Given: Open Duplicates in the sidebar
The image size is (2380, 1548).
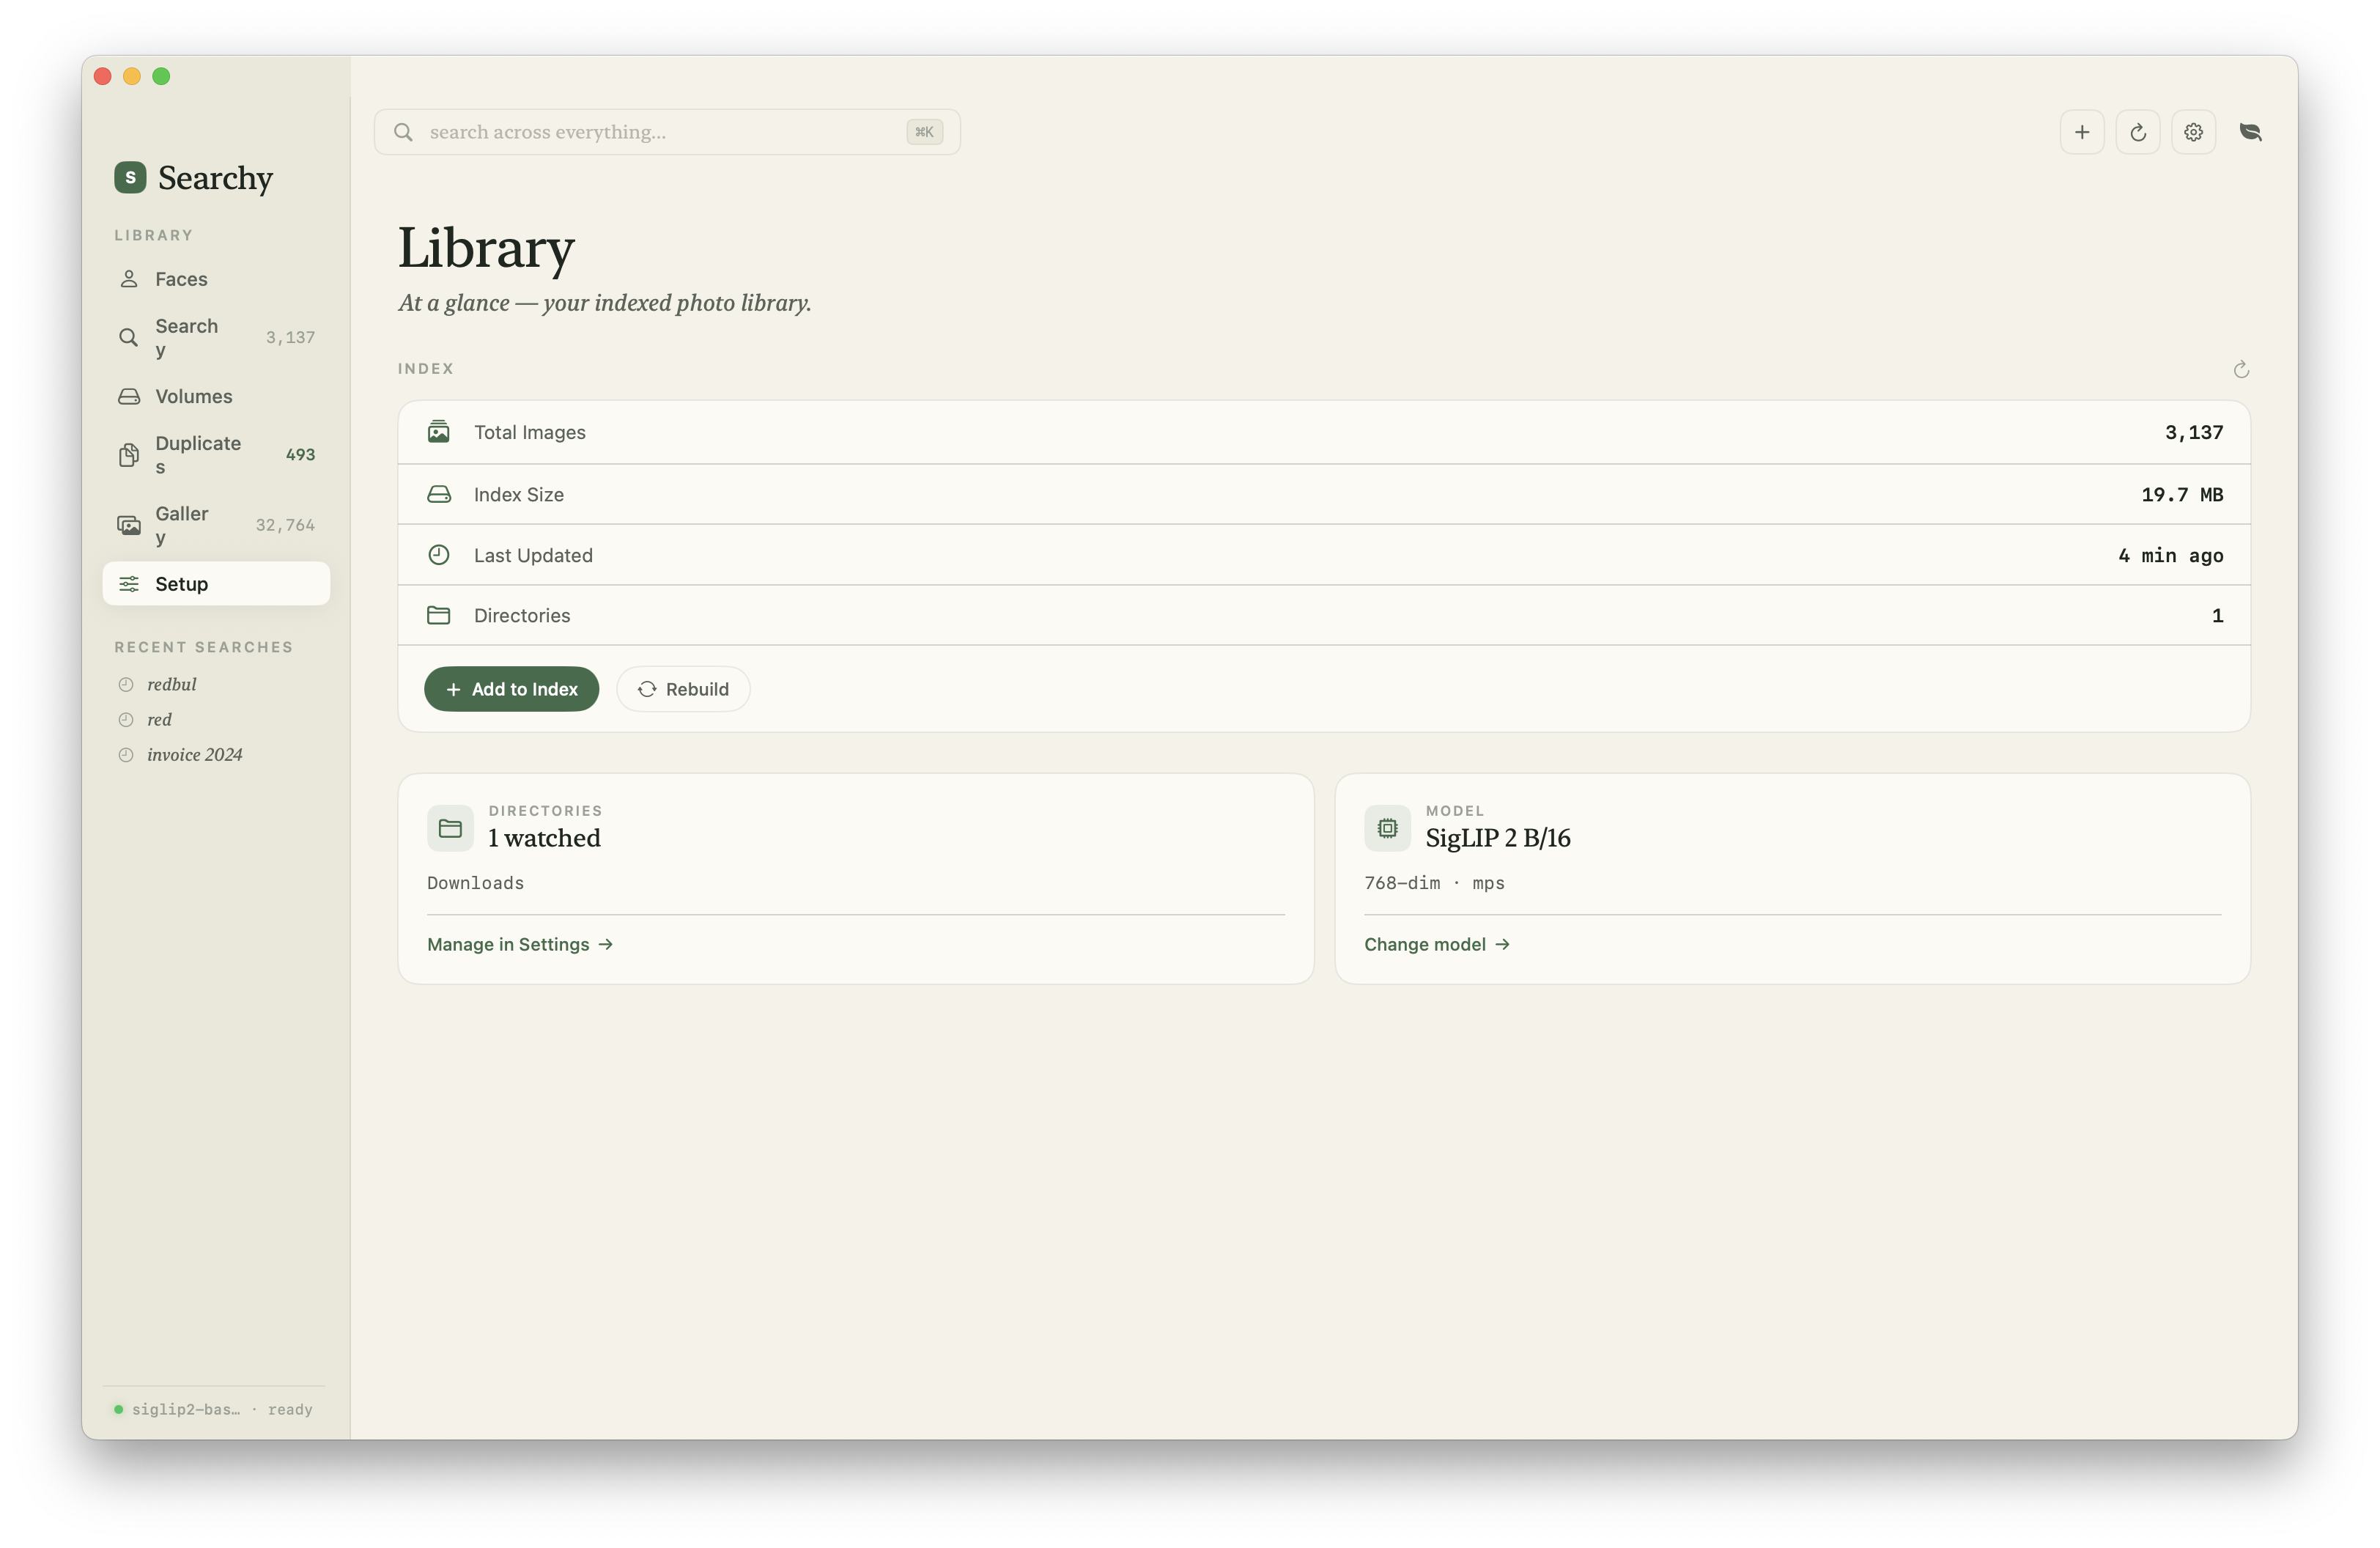Looking at the screenshot, I should click(x=216, y=455).
